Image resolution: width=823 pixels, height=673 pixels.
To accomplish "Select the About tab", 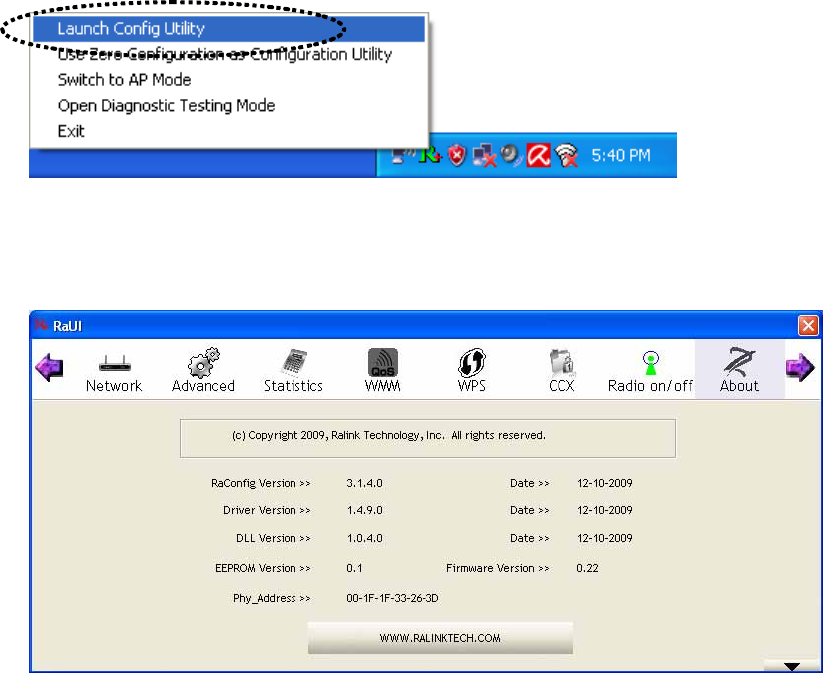I will 740,370.
